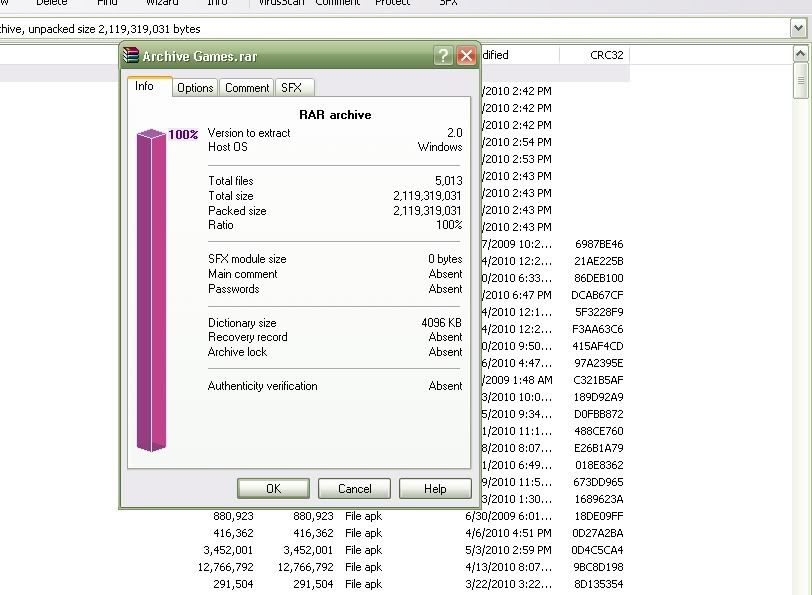Viewport: 812px width, 595px height.
Task: Click the WinRAR books icon in dialog title
Action: click(x=131, y=55)
